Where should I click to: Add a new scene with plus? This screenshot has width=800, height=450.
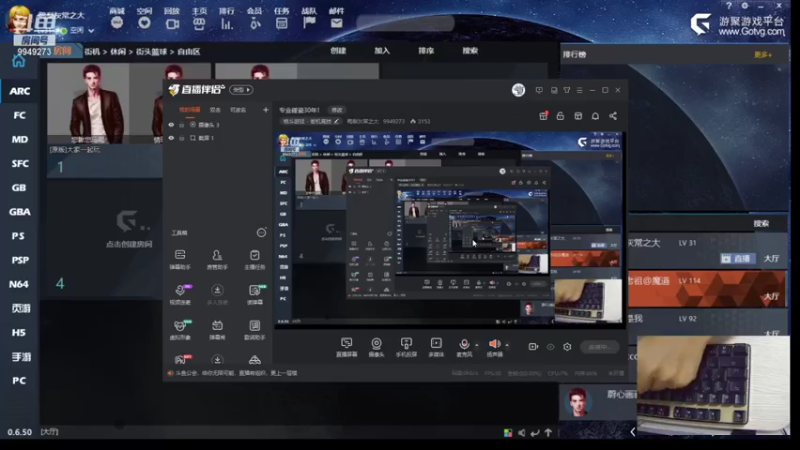(265, 110)
